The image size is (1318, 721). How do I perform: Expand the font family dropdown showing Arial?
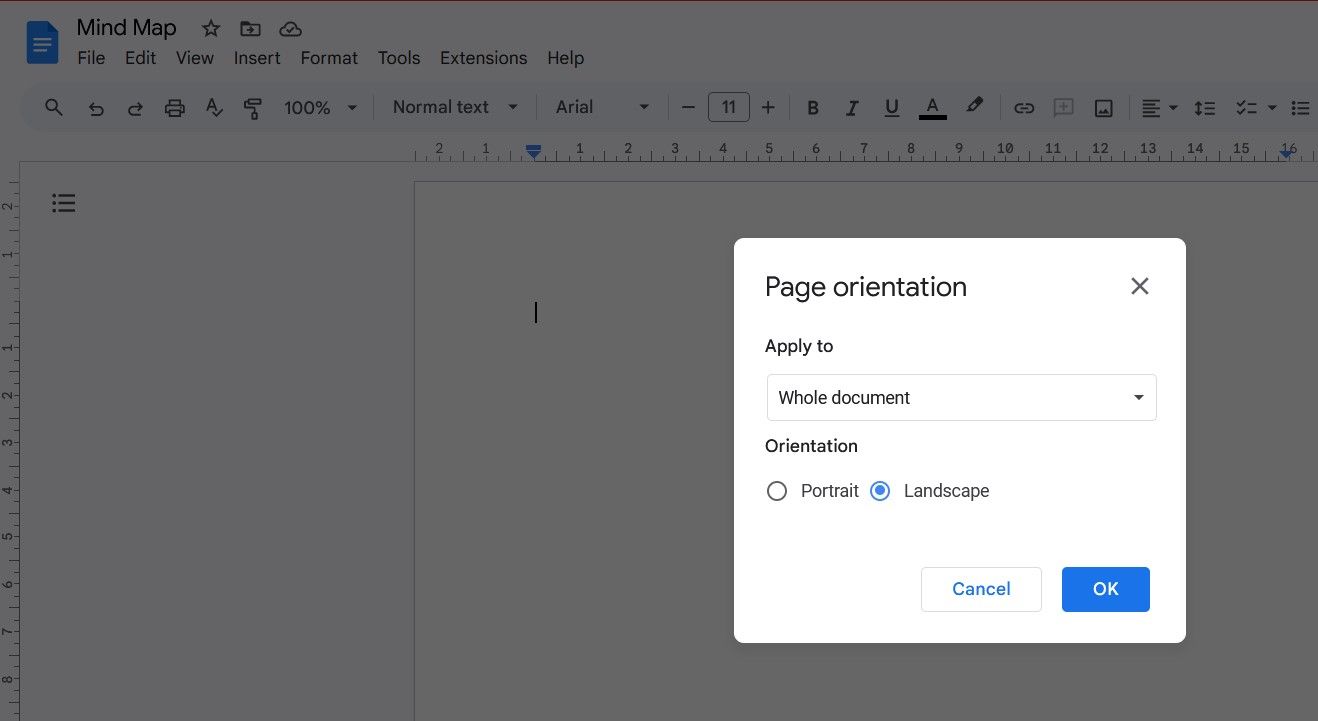click(x=644, y=107)
